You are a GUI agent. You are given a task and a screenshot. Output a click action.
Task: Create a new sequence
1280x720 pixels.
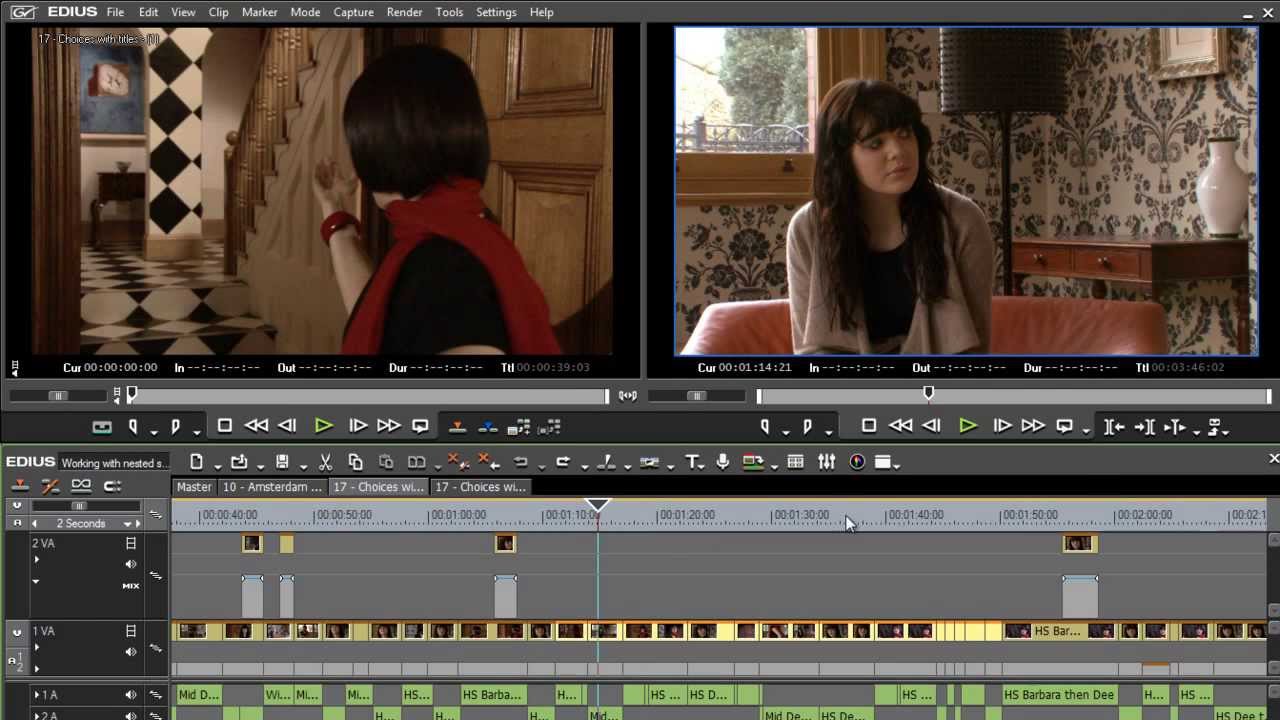[x=196, y=462]
